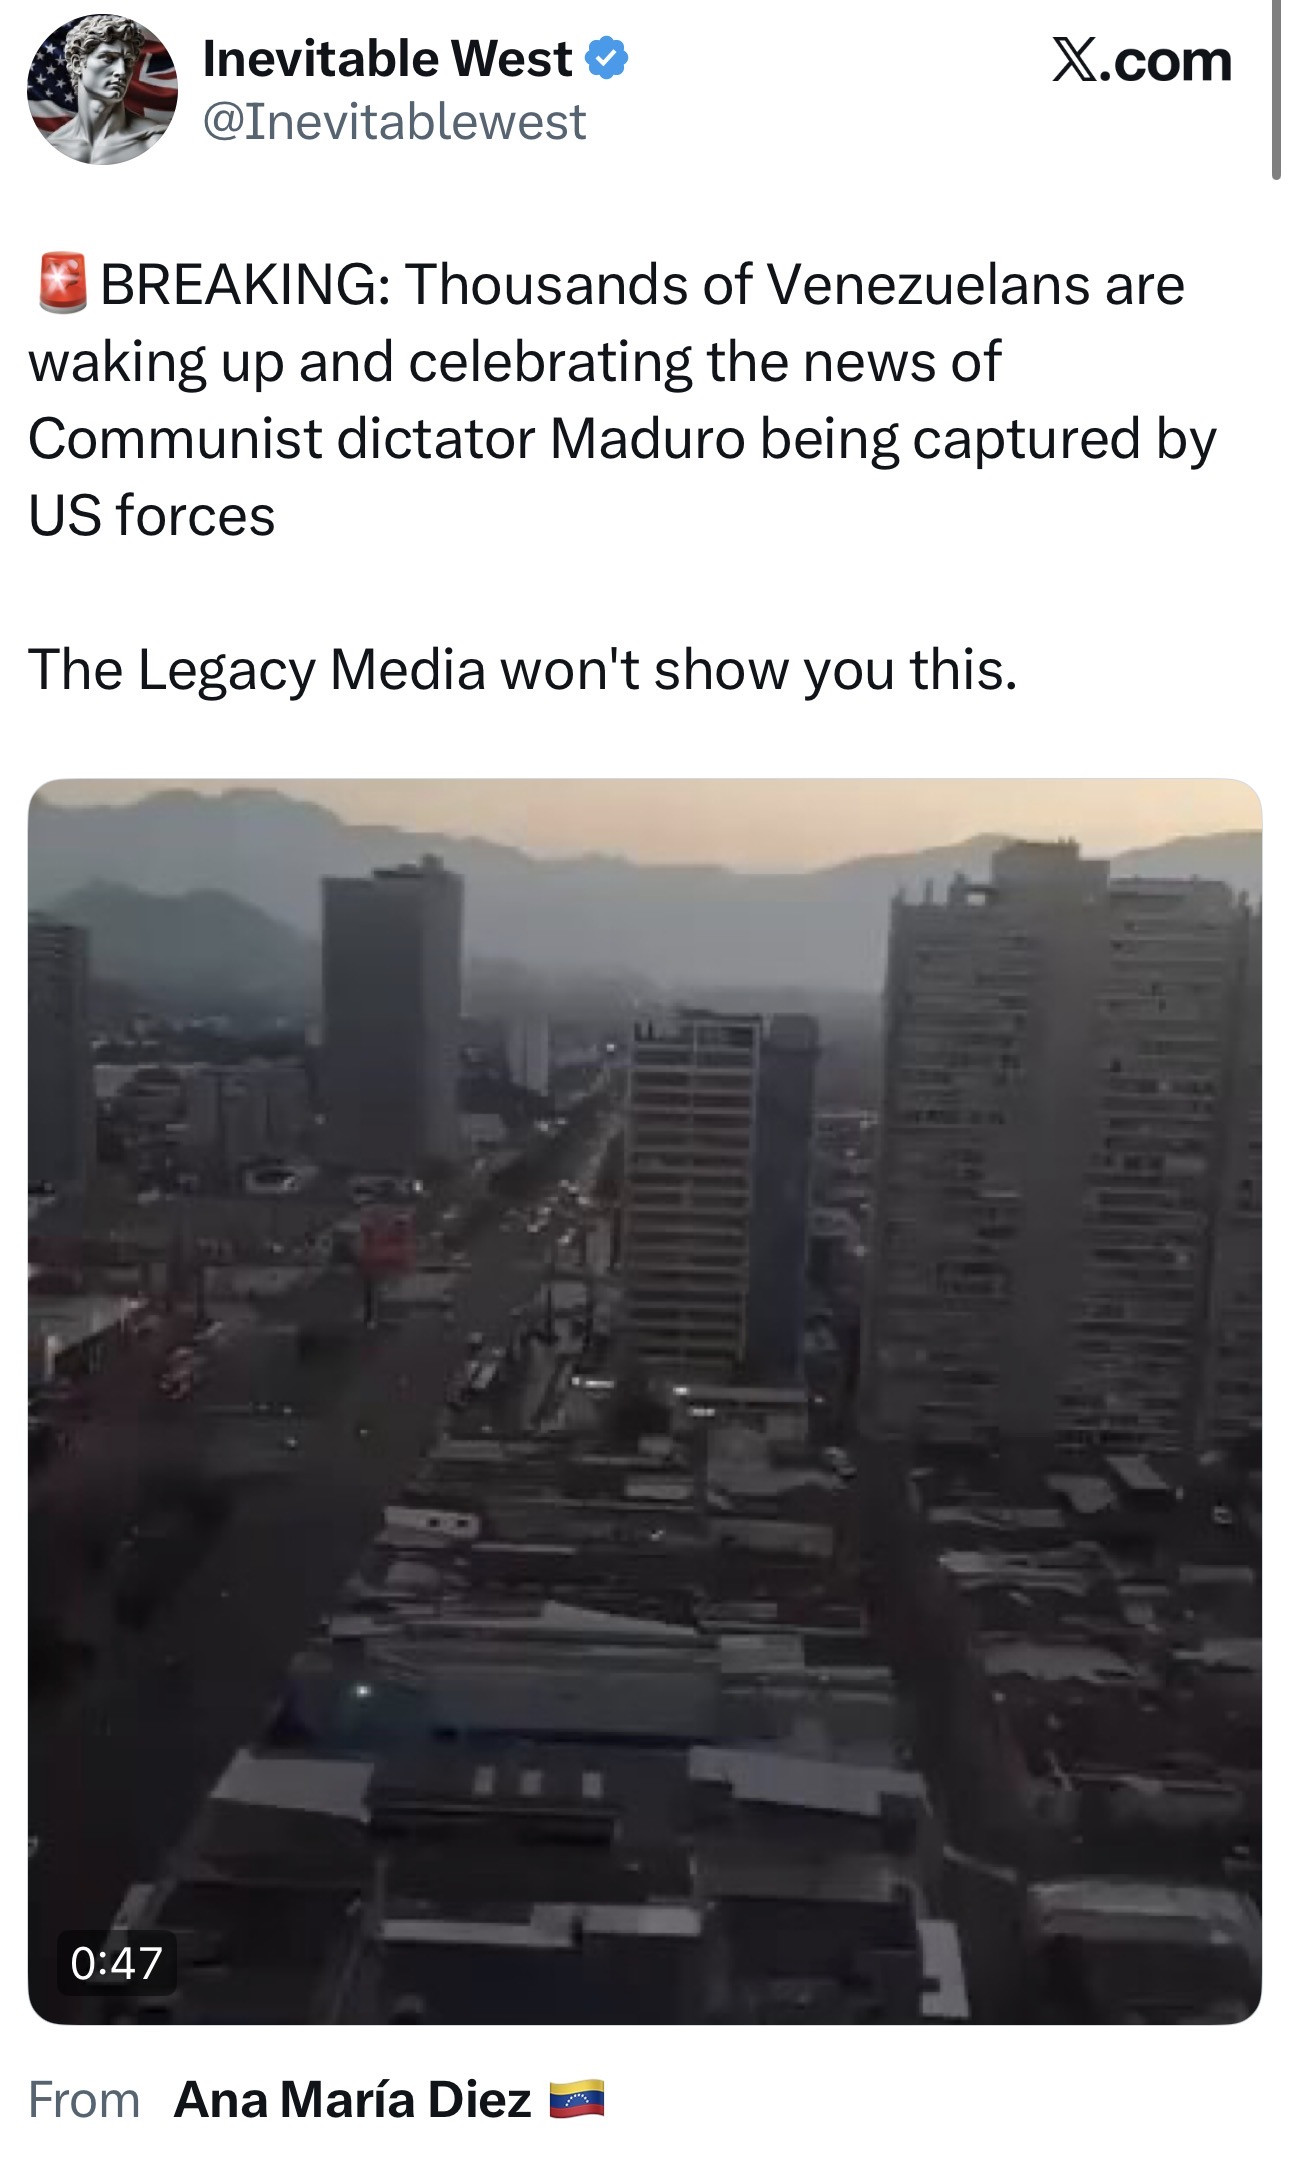Play the city skyline video
Viewport: 1290px width, 2183px height.
tap(645, 1401)
